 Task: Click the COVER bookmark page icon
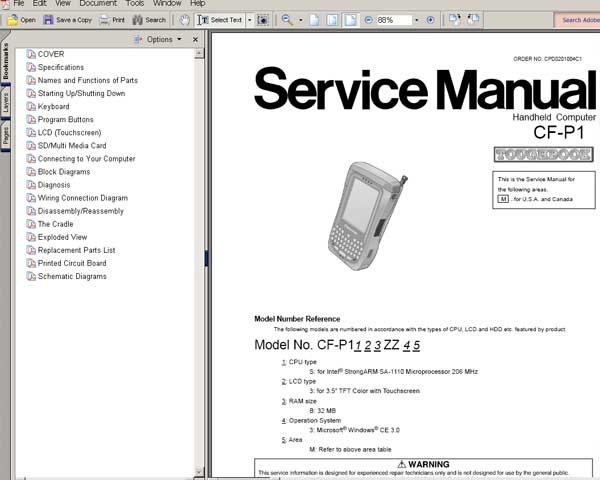point(31,54)
